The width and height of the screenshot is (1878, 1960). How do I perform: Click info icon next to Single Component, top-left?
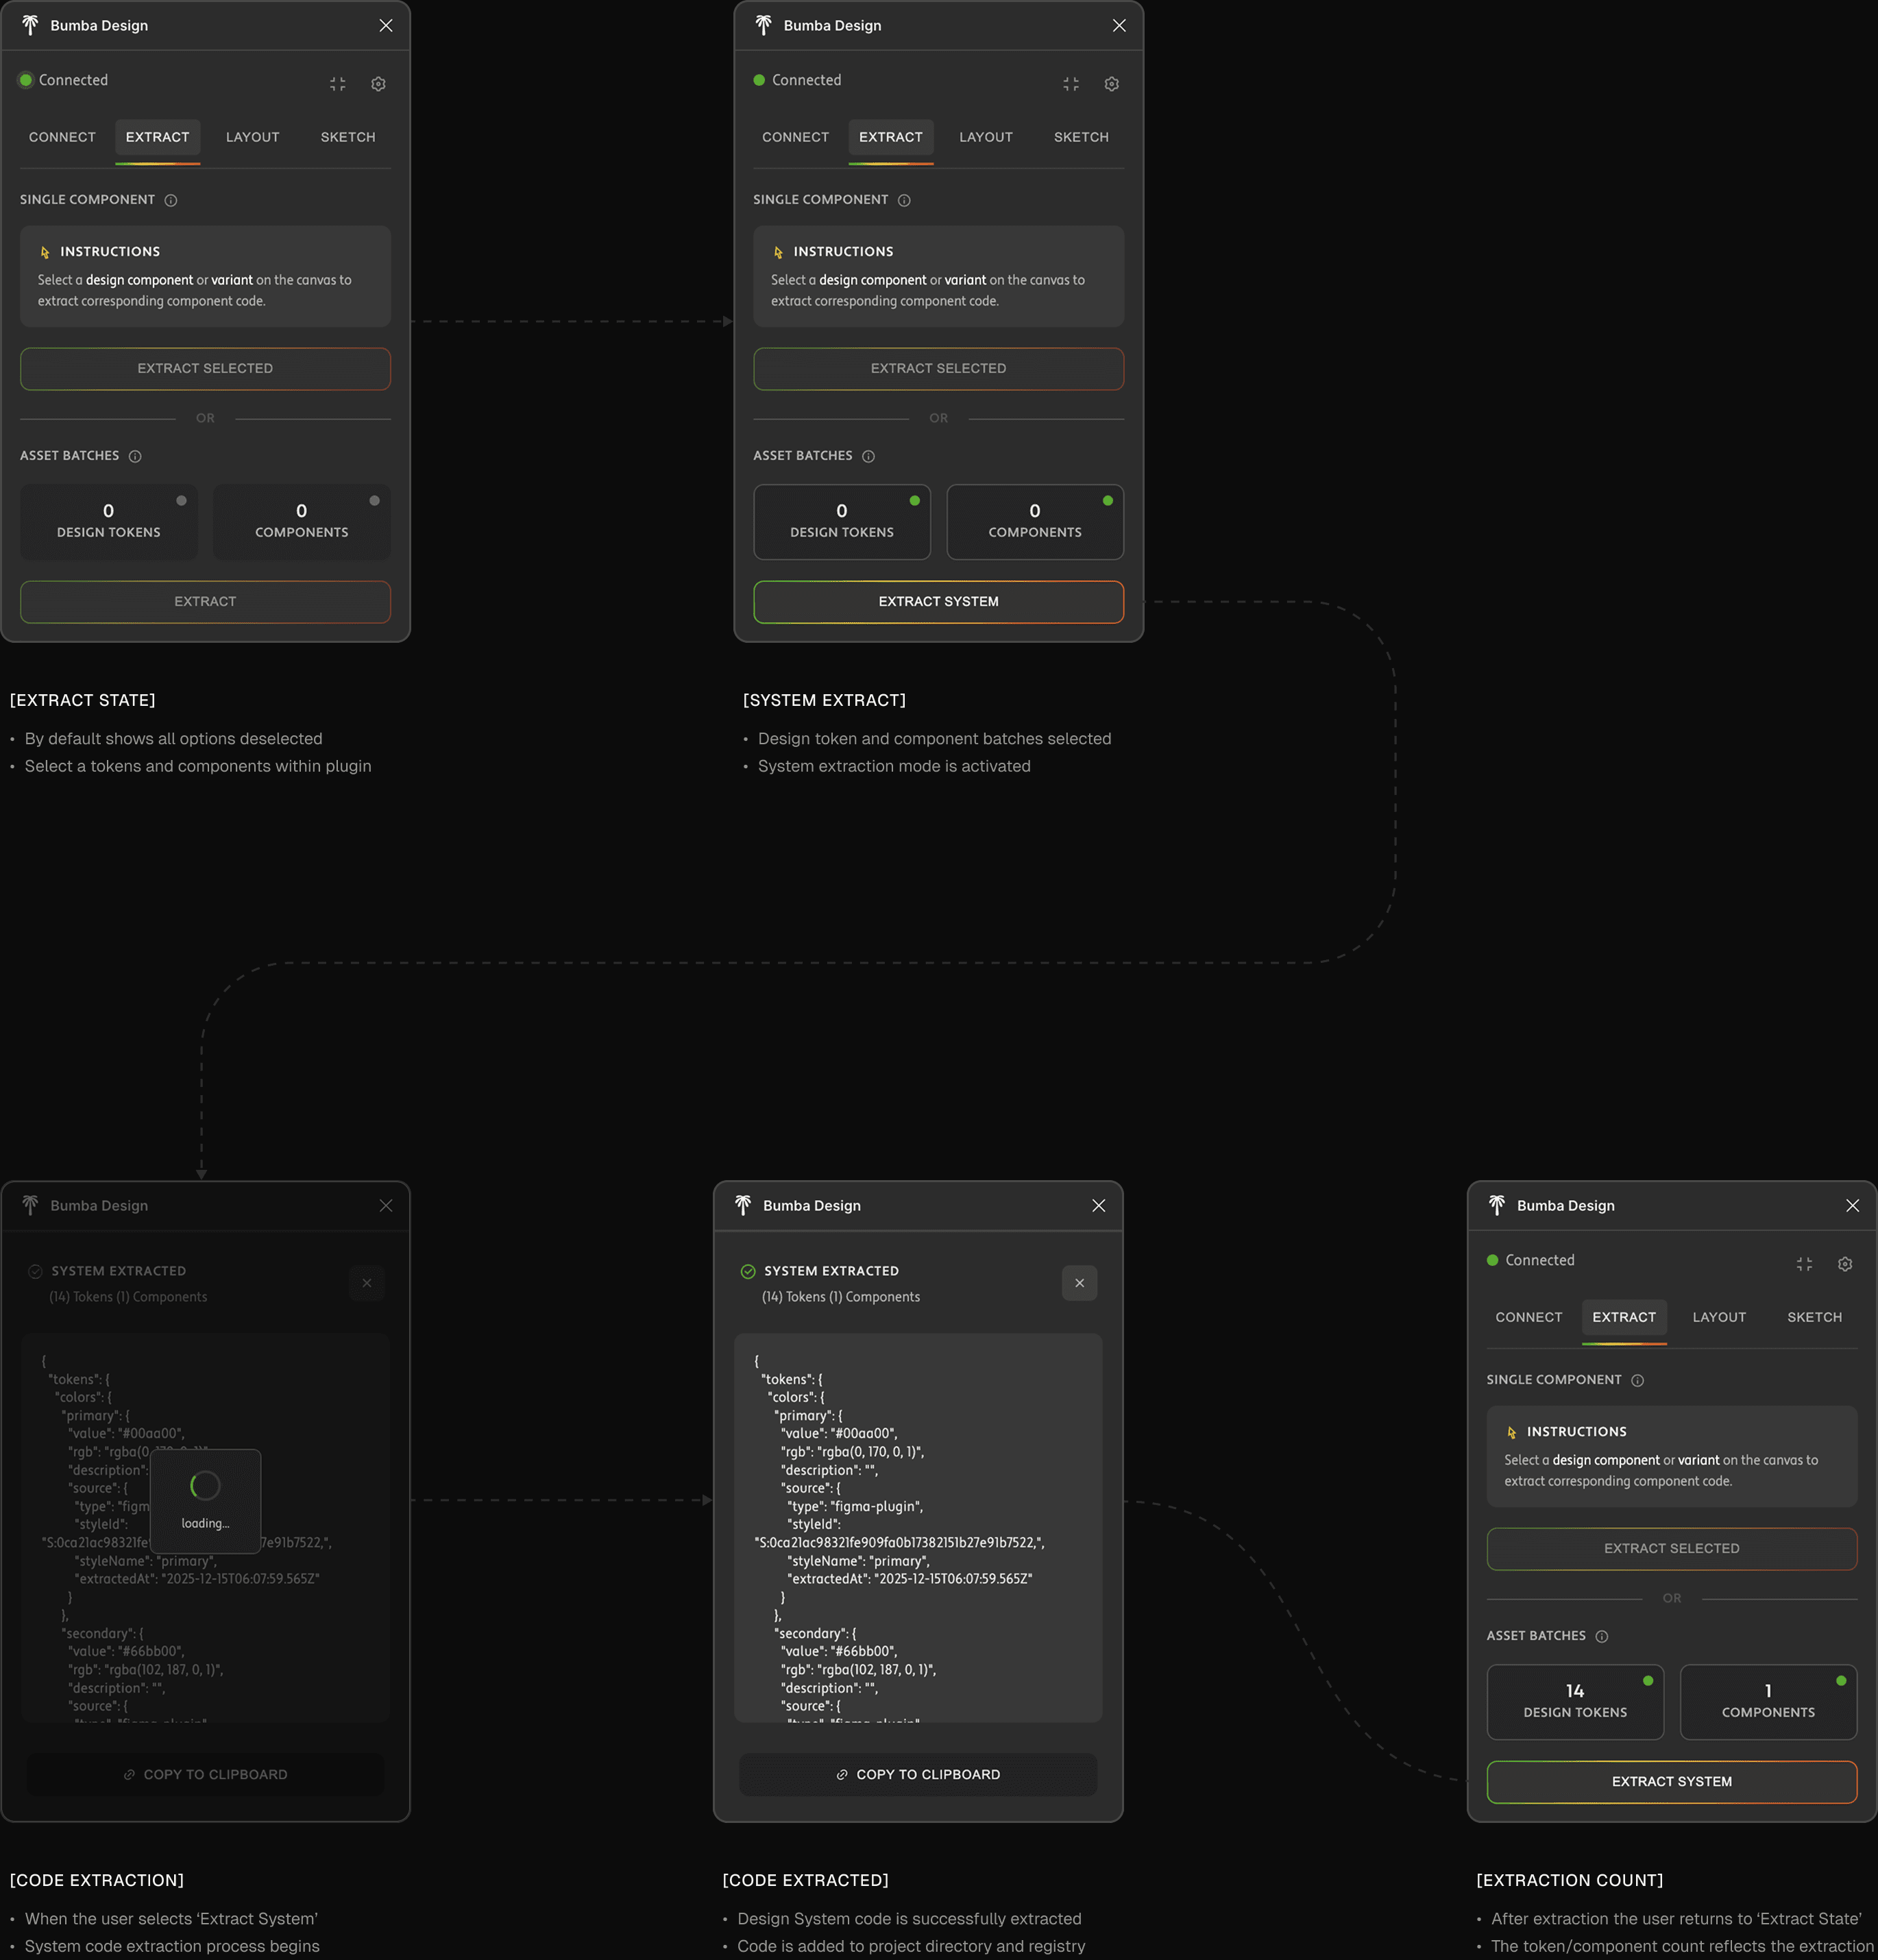pyautogui.click(x=171, y=200)
